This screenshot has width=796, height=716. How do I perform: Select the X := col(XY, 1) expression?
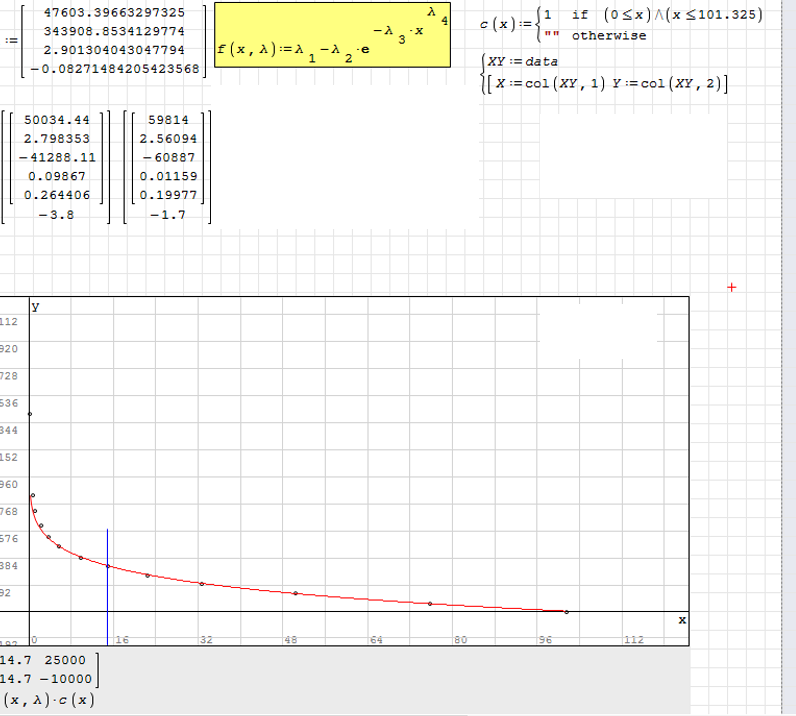point(548,81)
